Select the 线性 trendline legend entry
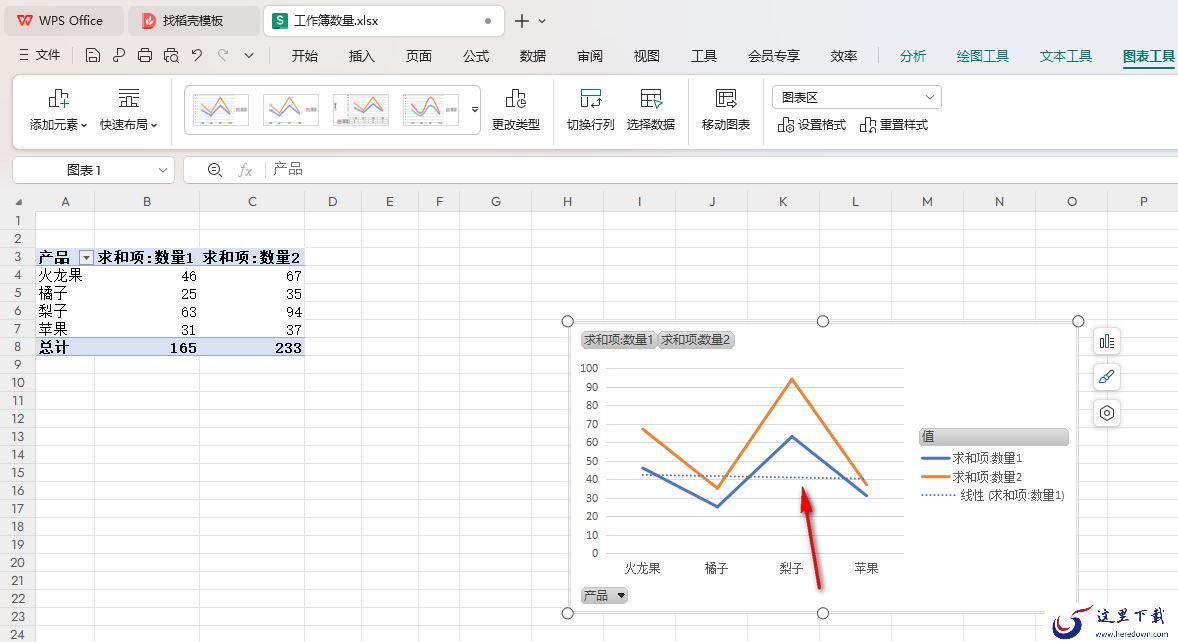This screenshot has height=642, width=1178. [993, 496]
